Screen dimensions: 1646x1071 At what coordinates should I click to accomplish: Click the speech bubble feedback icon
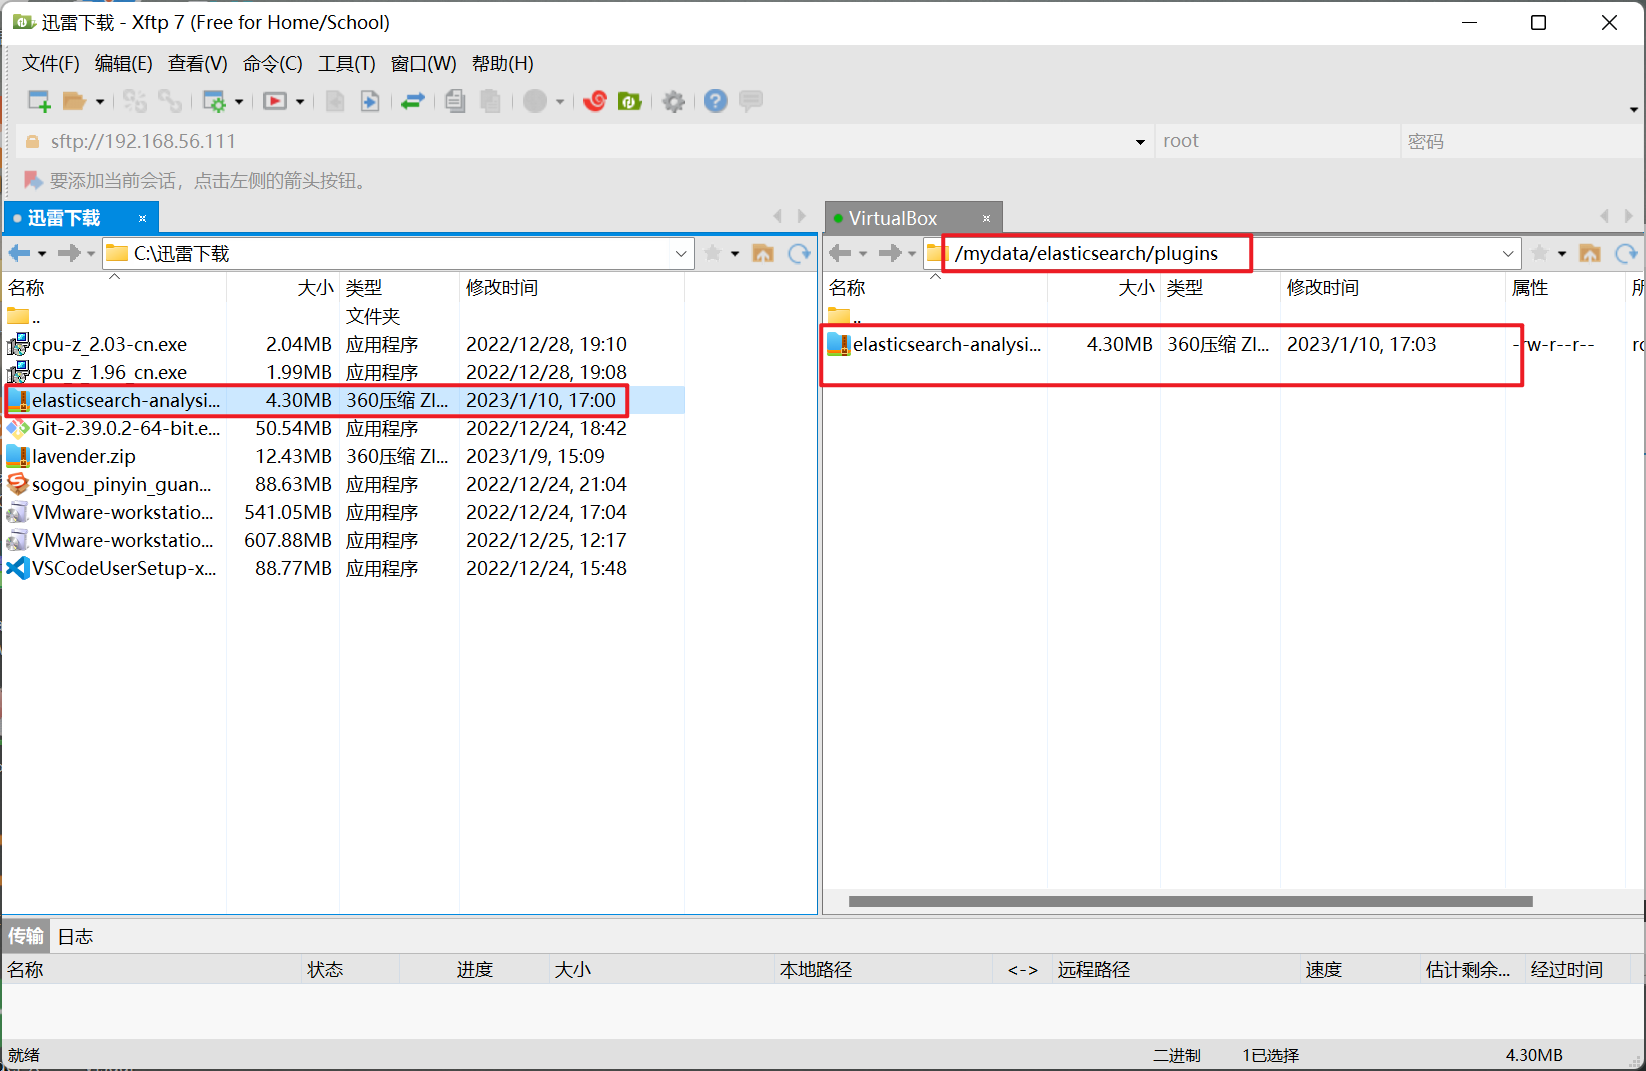(751, 101)
